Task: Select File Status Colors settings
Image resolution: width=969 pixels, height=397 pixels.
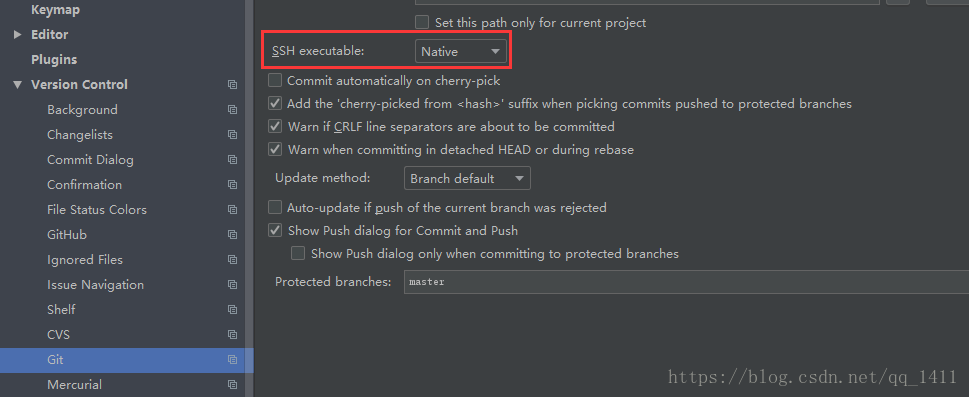Action: 97,210
